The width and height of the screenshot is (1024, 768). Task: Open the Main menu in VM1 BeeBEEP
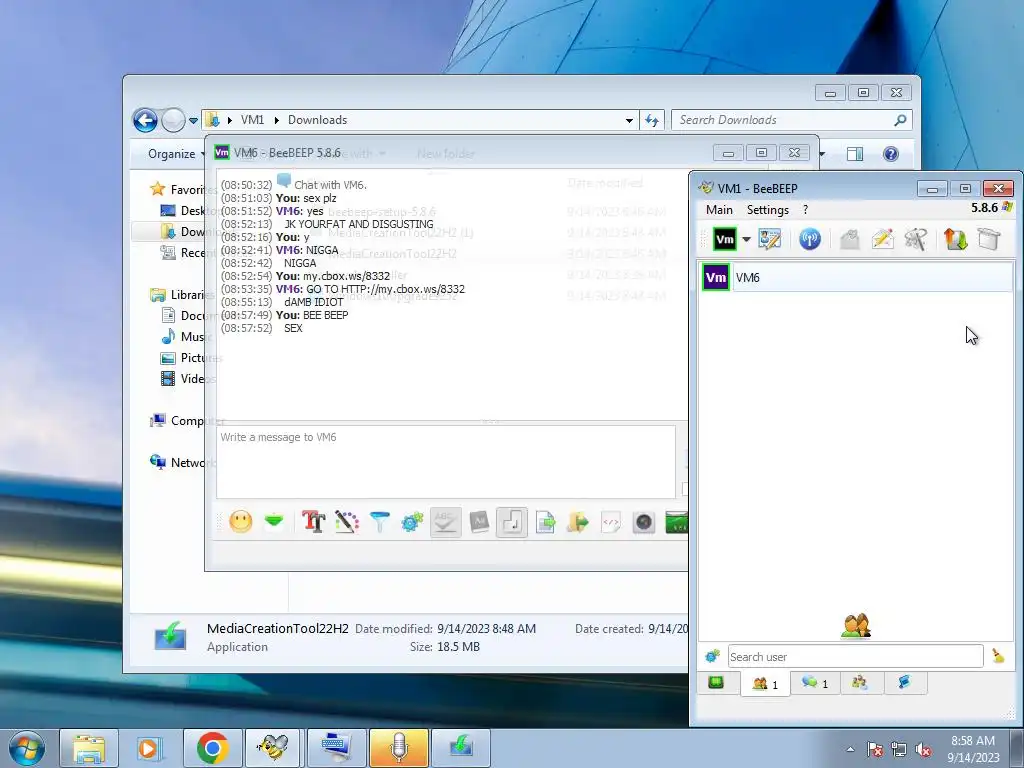point(719,210)
